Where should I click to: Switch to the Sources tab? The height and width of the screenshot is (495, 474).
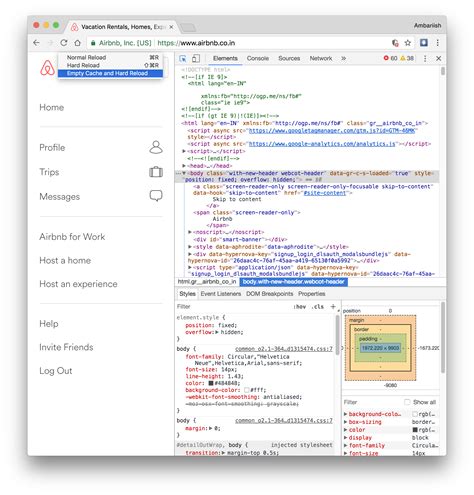click(289, 58)
